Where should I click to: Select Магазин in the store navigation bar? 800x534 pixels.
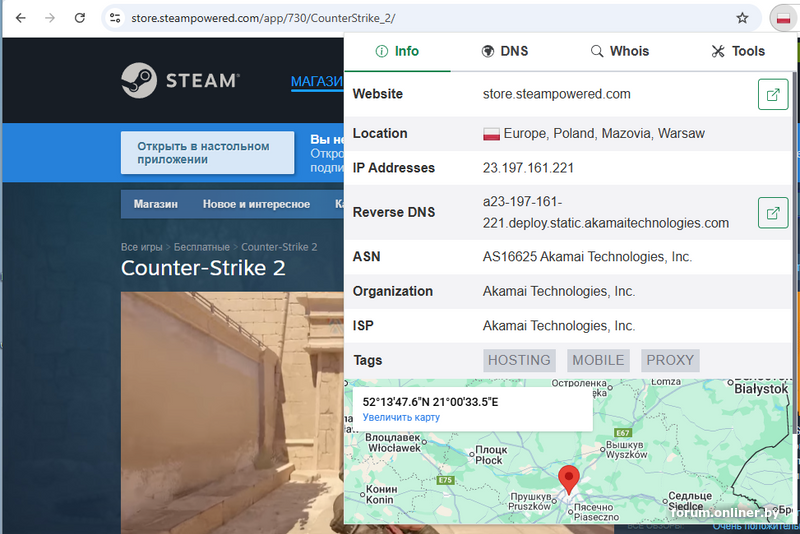[x=156, y=204]
